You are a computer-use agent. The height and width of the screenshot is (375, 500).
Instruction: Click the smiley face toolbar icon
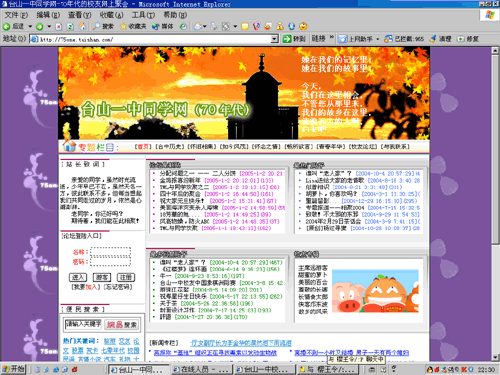coord(303,26)
